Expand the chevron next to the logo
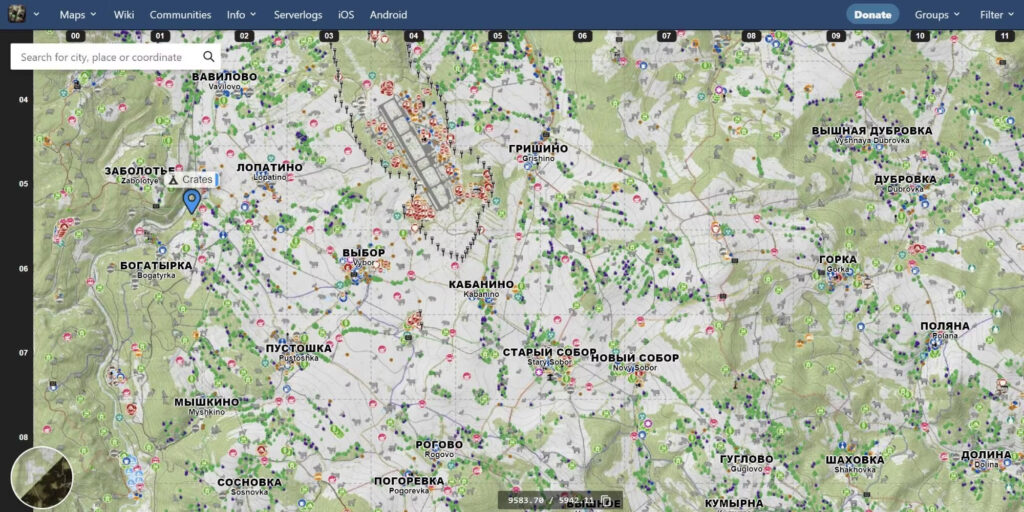Viewport: 1024px width, 512px height. point(37,15)
